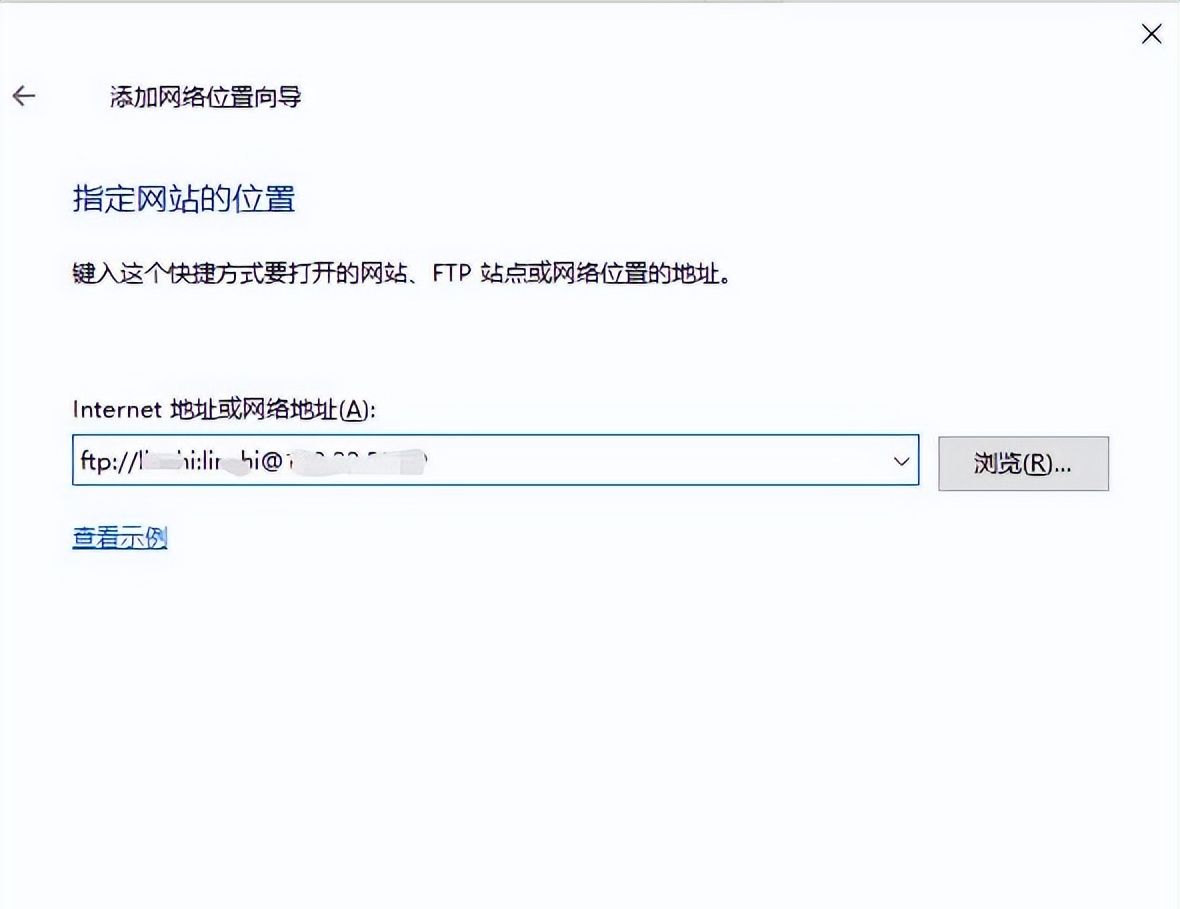The width and height of the screenshot is (1180, 909).
Task: Click the instruction text mentioning FTP 站点
Action: 400,273
